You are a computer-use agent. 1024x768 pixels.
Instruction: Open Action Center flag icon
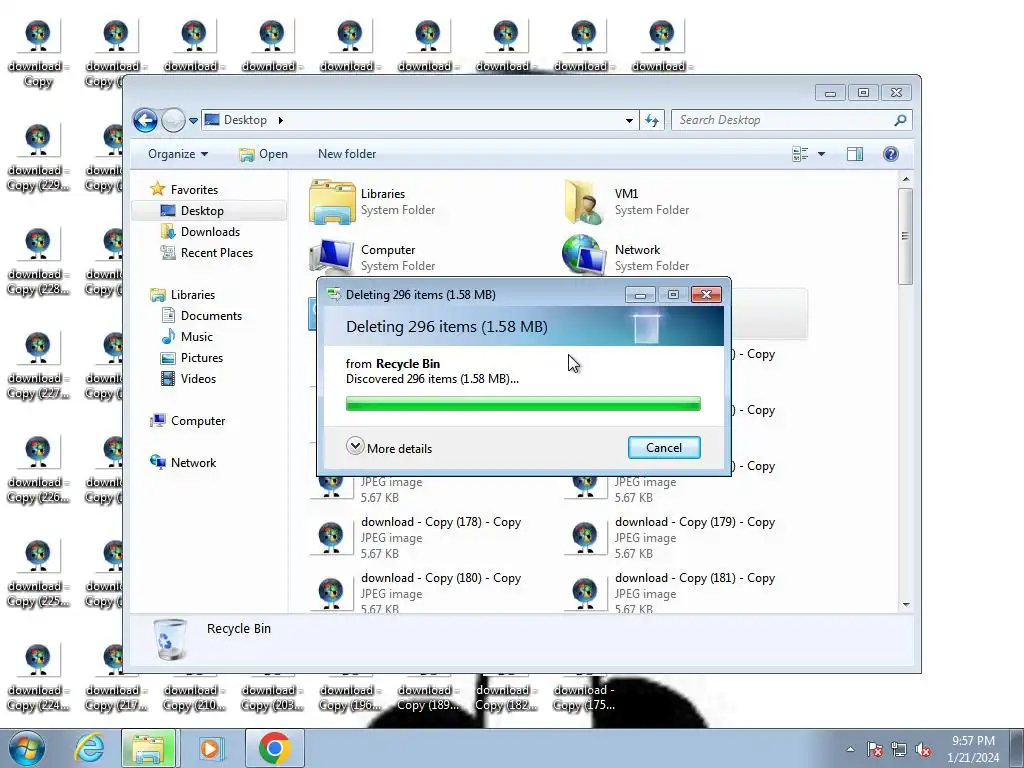coord(874,749)
